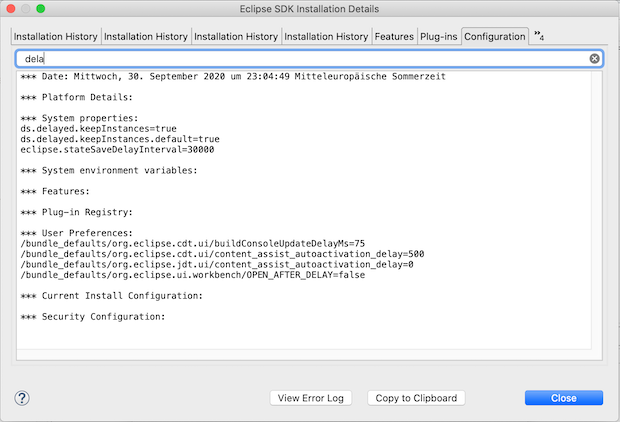
Task: Click the buildConsoleUpdateDelayMs=75 line
Action: click(x=193, y=244)
